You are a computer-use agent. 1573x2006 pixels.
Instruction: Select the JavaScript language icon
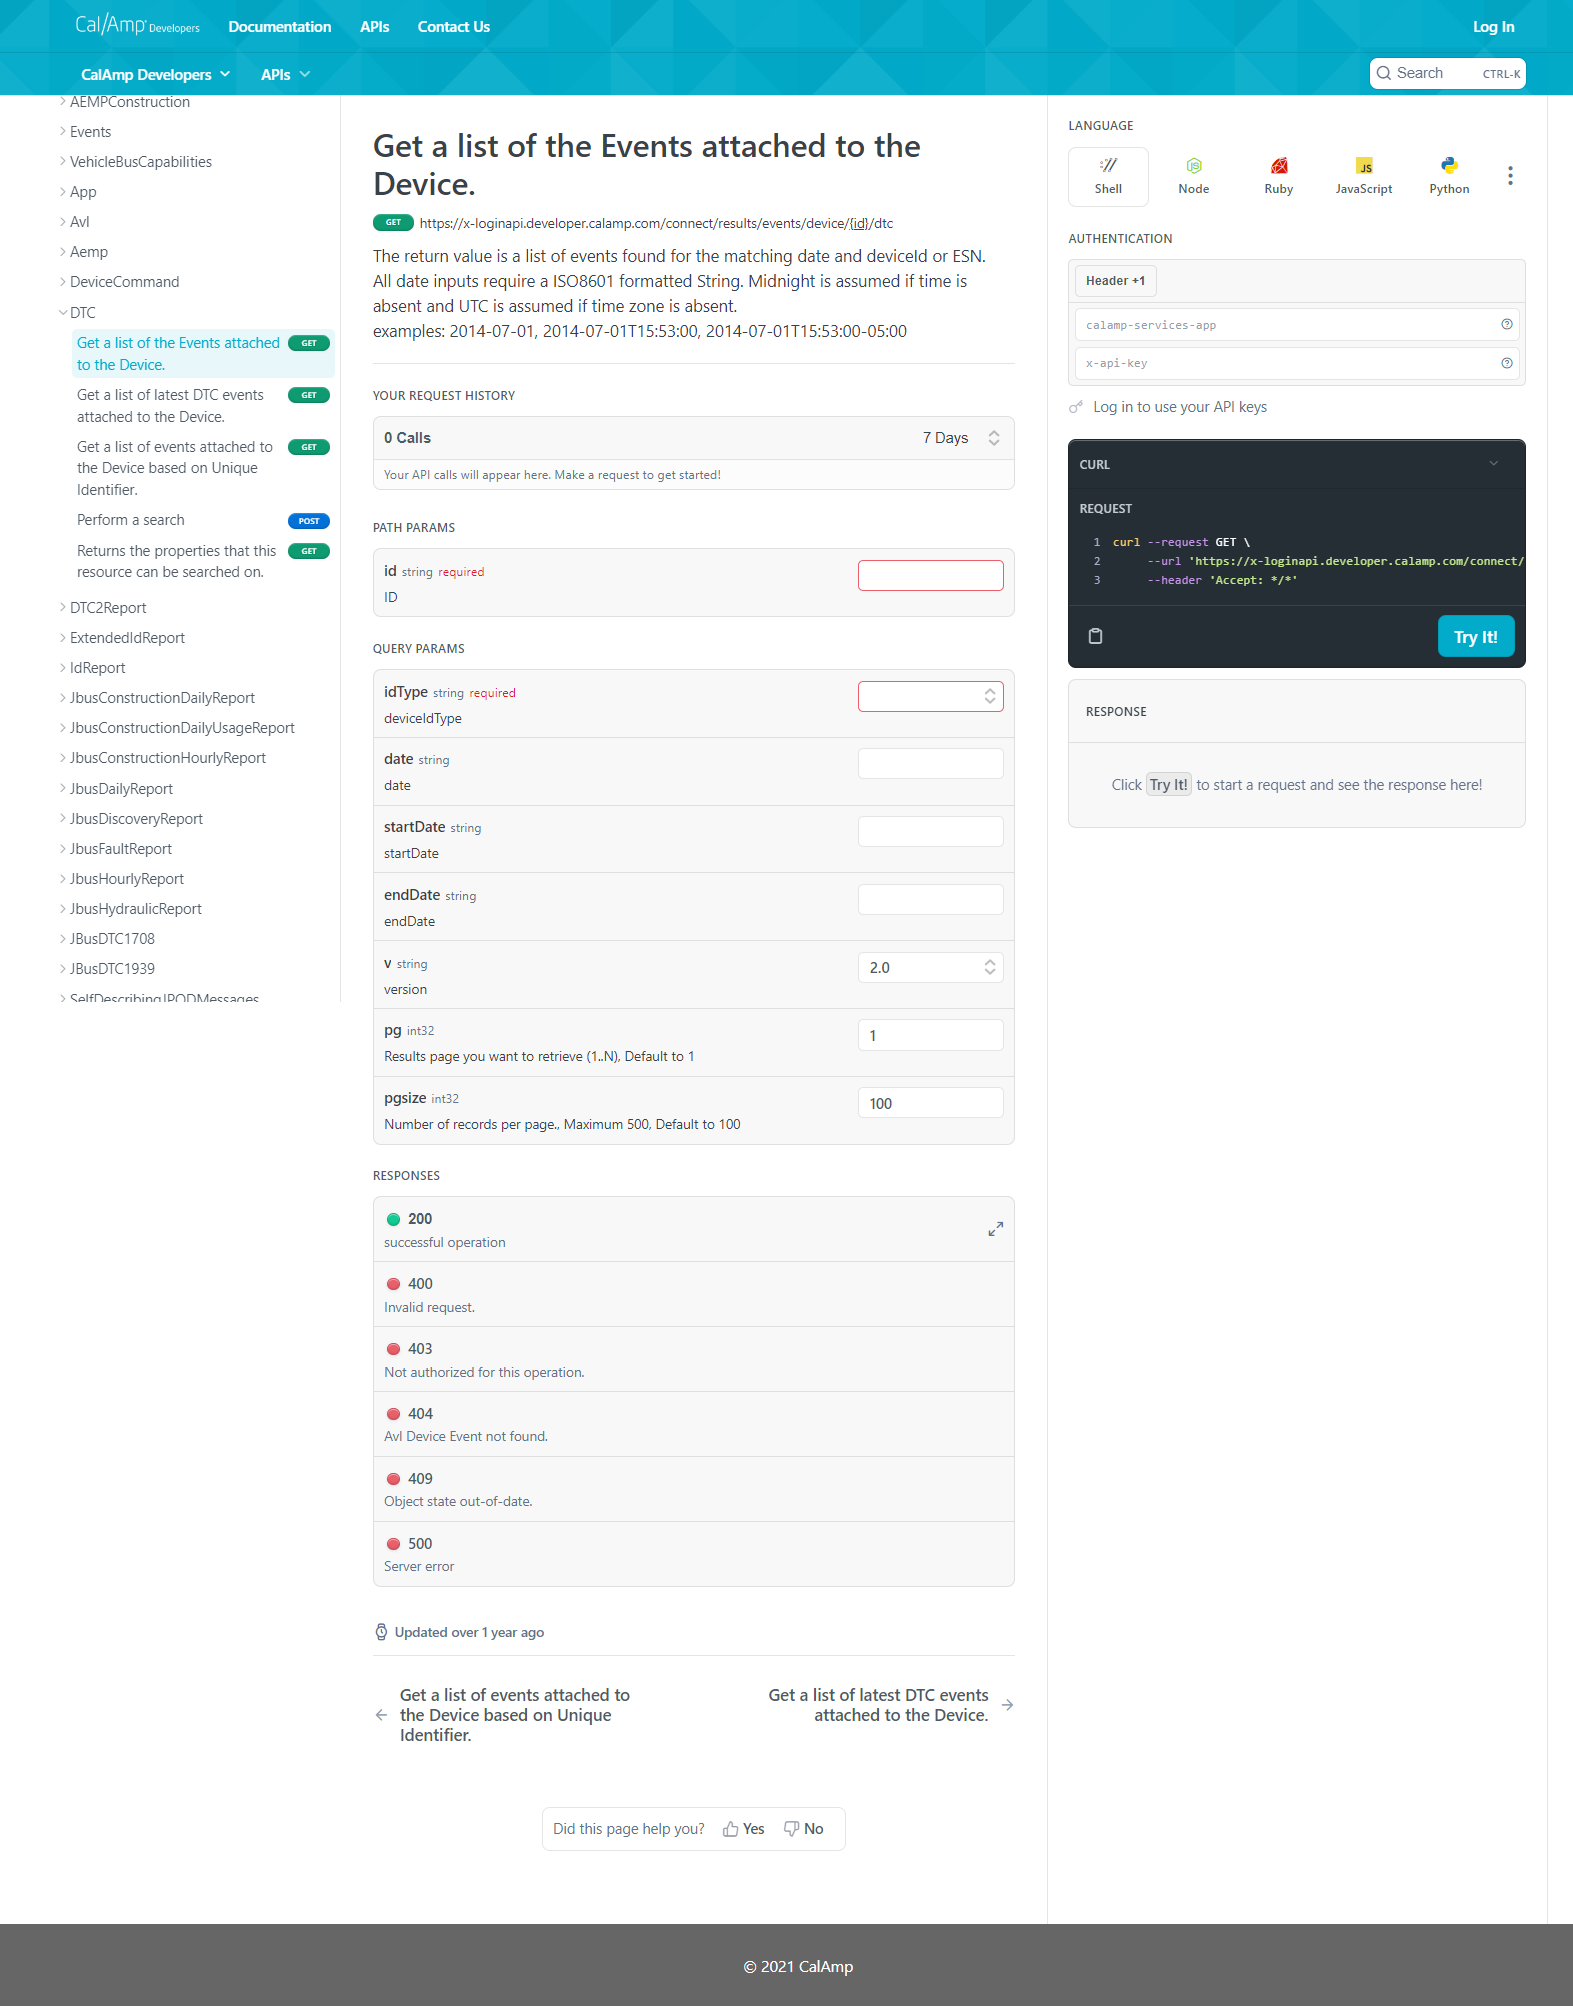(1364, 176)
